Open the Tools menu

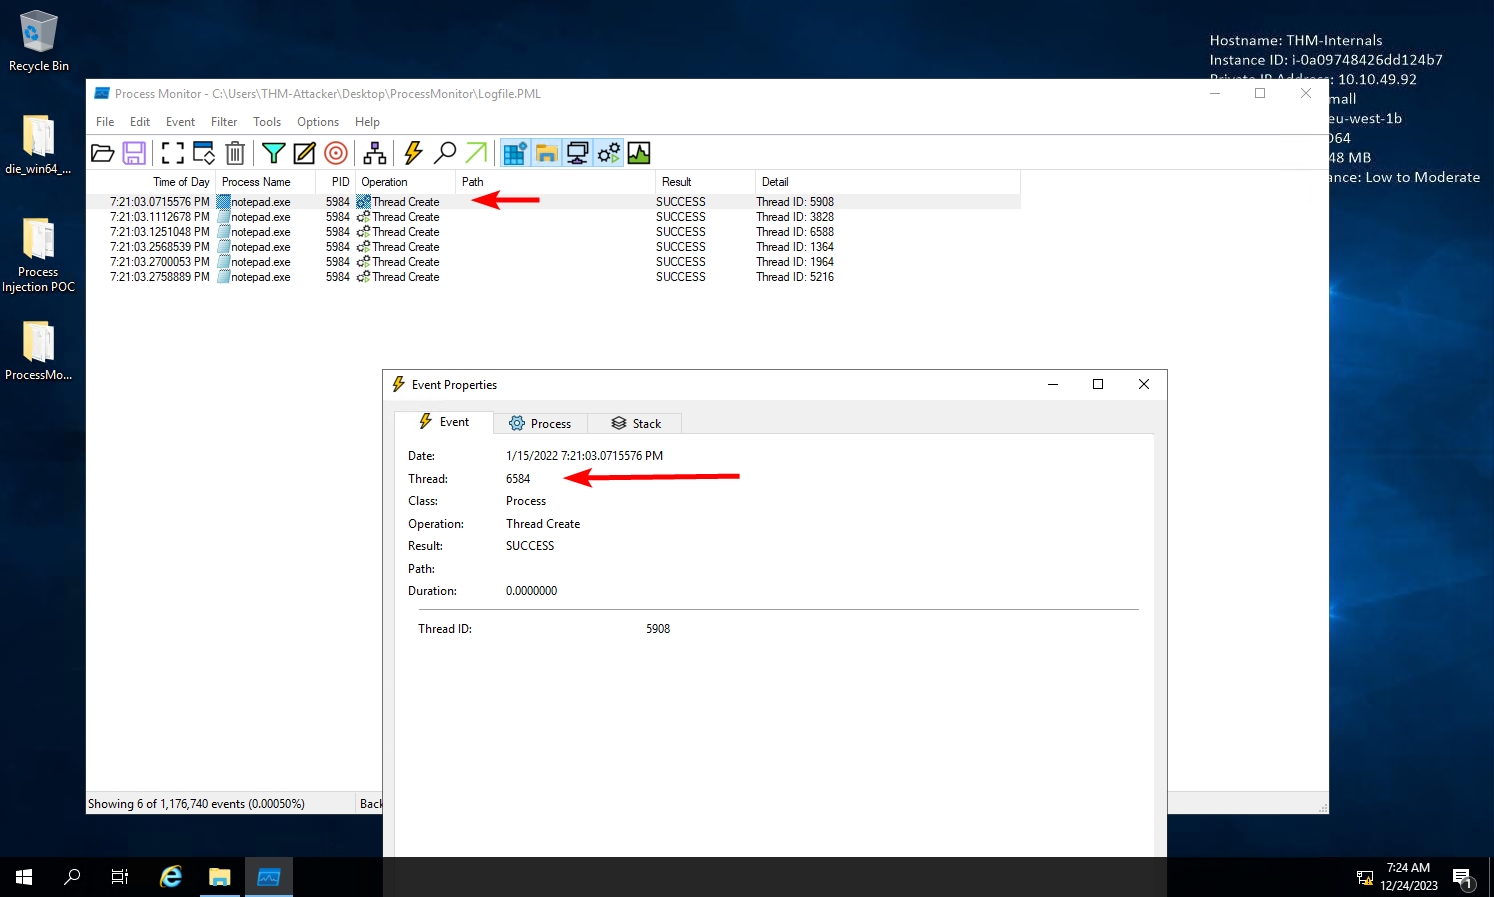267,122
